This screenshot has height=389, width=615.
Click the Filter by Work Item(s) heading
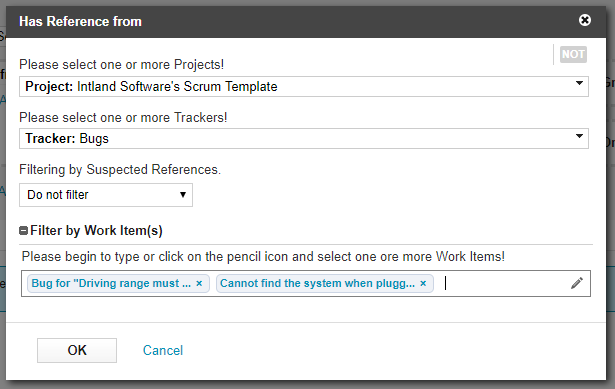(96, 231)
